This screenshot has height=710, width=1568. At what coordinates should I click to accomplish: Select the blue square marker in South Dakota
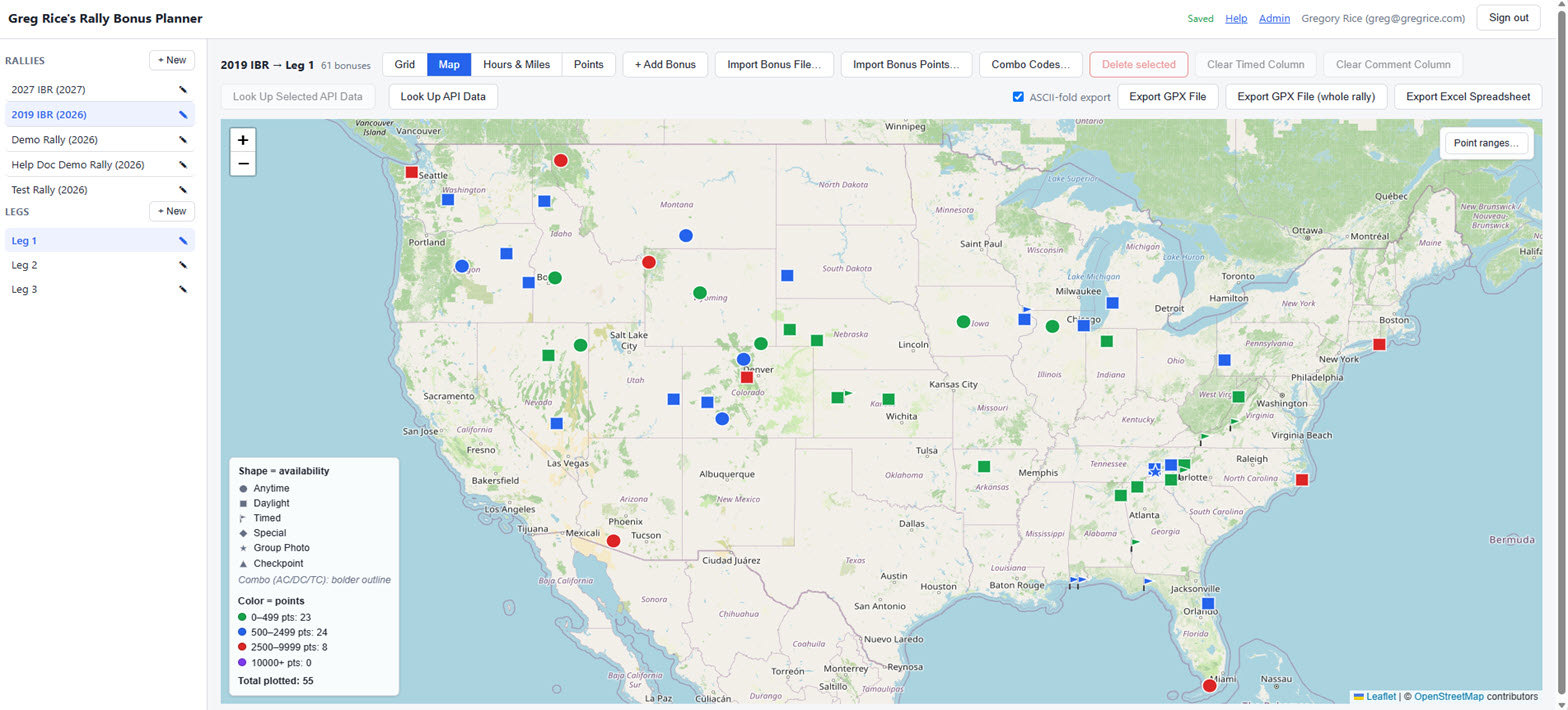click(x=787, y=275)
